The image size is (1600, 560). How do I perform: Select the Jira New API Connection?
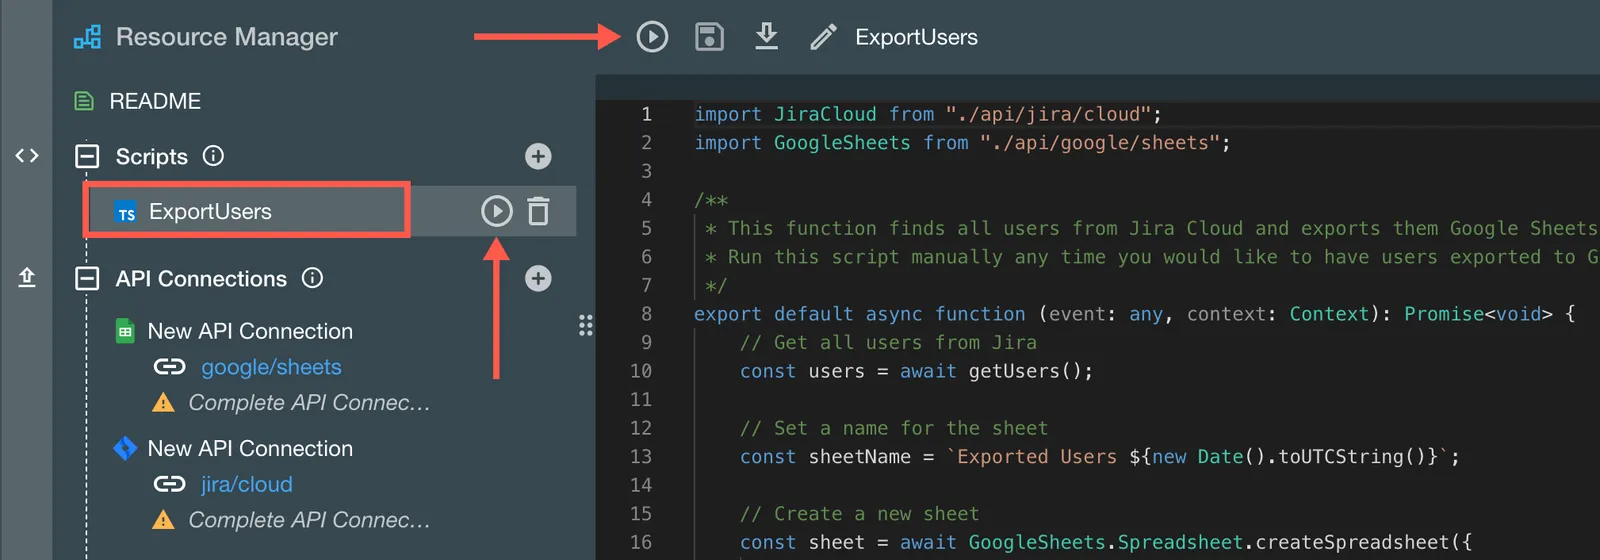pyautogui.click(x=250, y=448)
